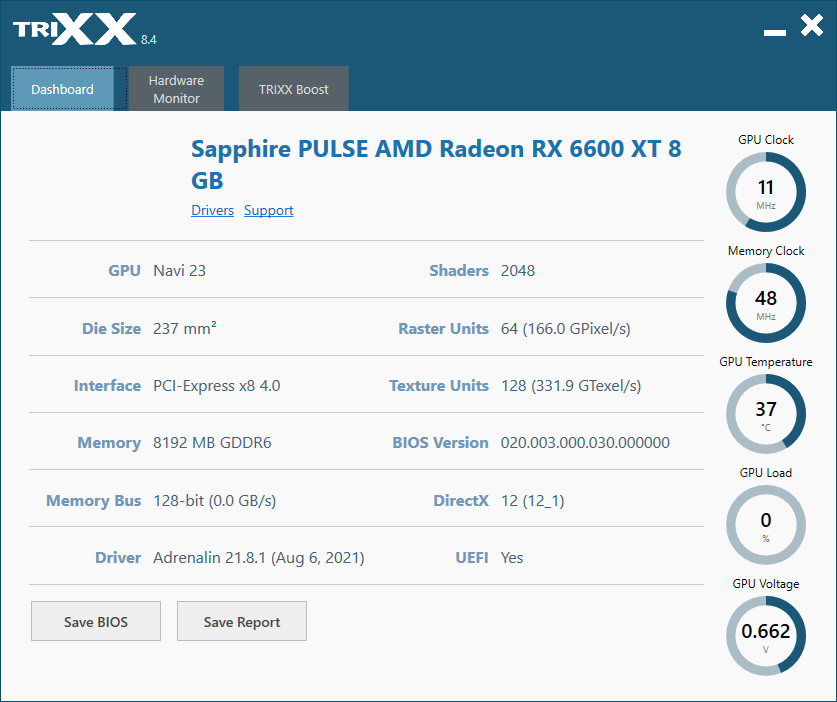Viewport: 837px width, 702px height.
Task: Select '8192 MB GDDR6' memory value
Action: [x=212, y=443]
